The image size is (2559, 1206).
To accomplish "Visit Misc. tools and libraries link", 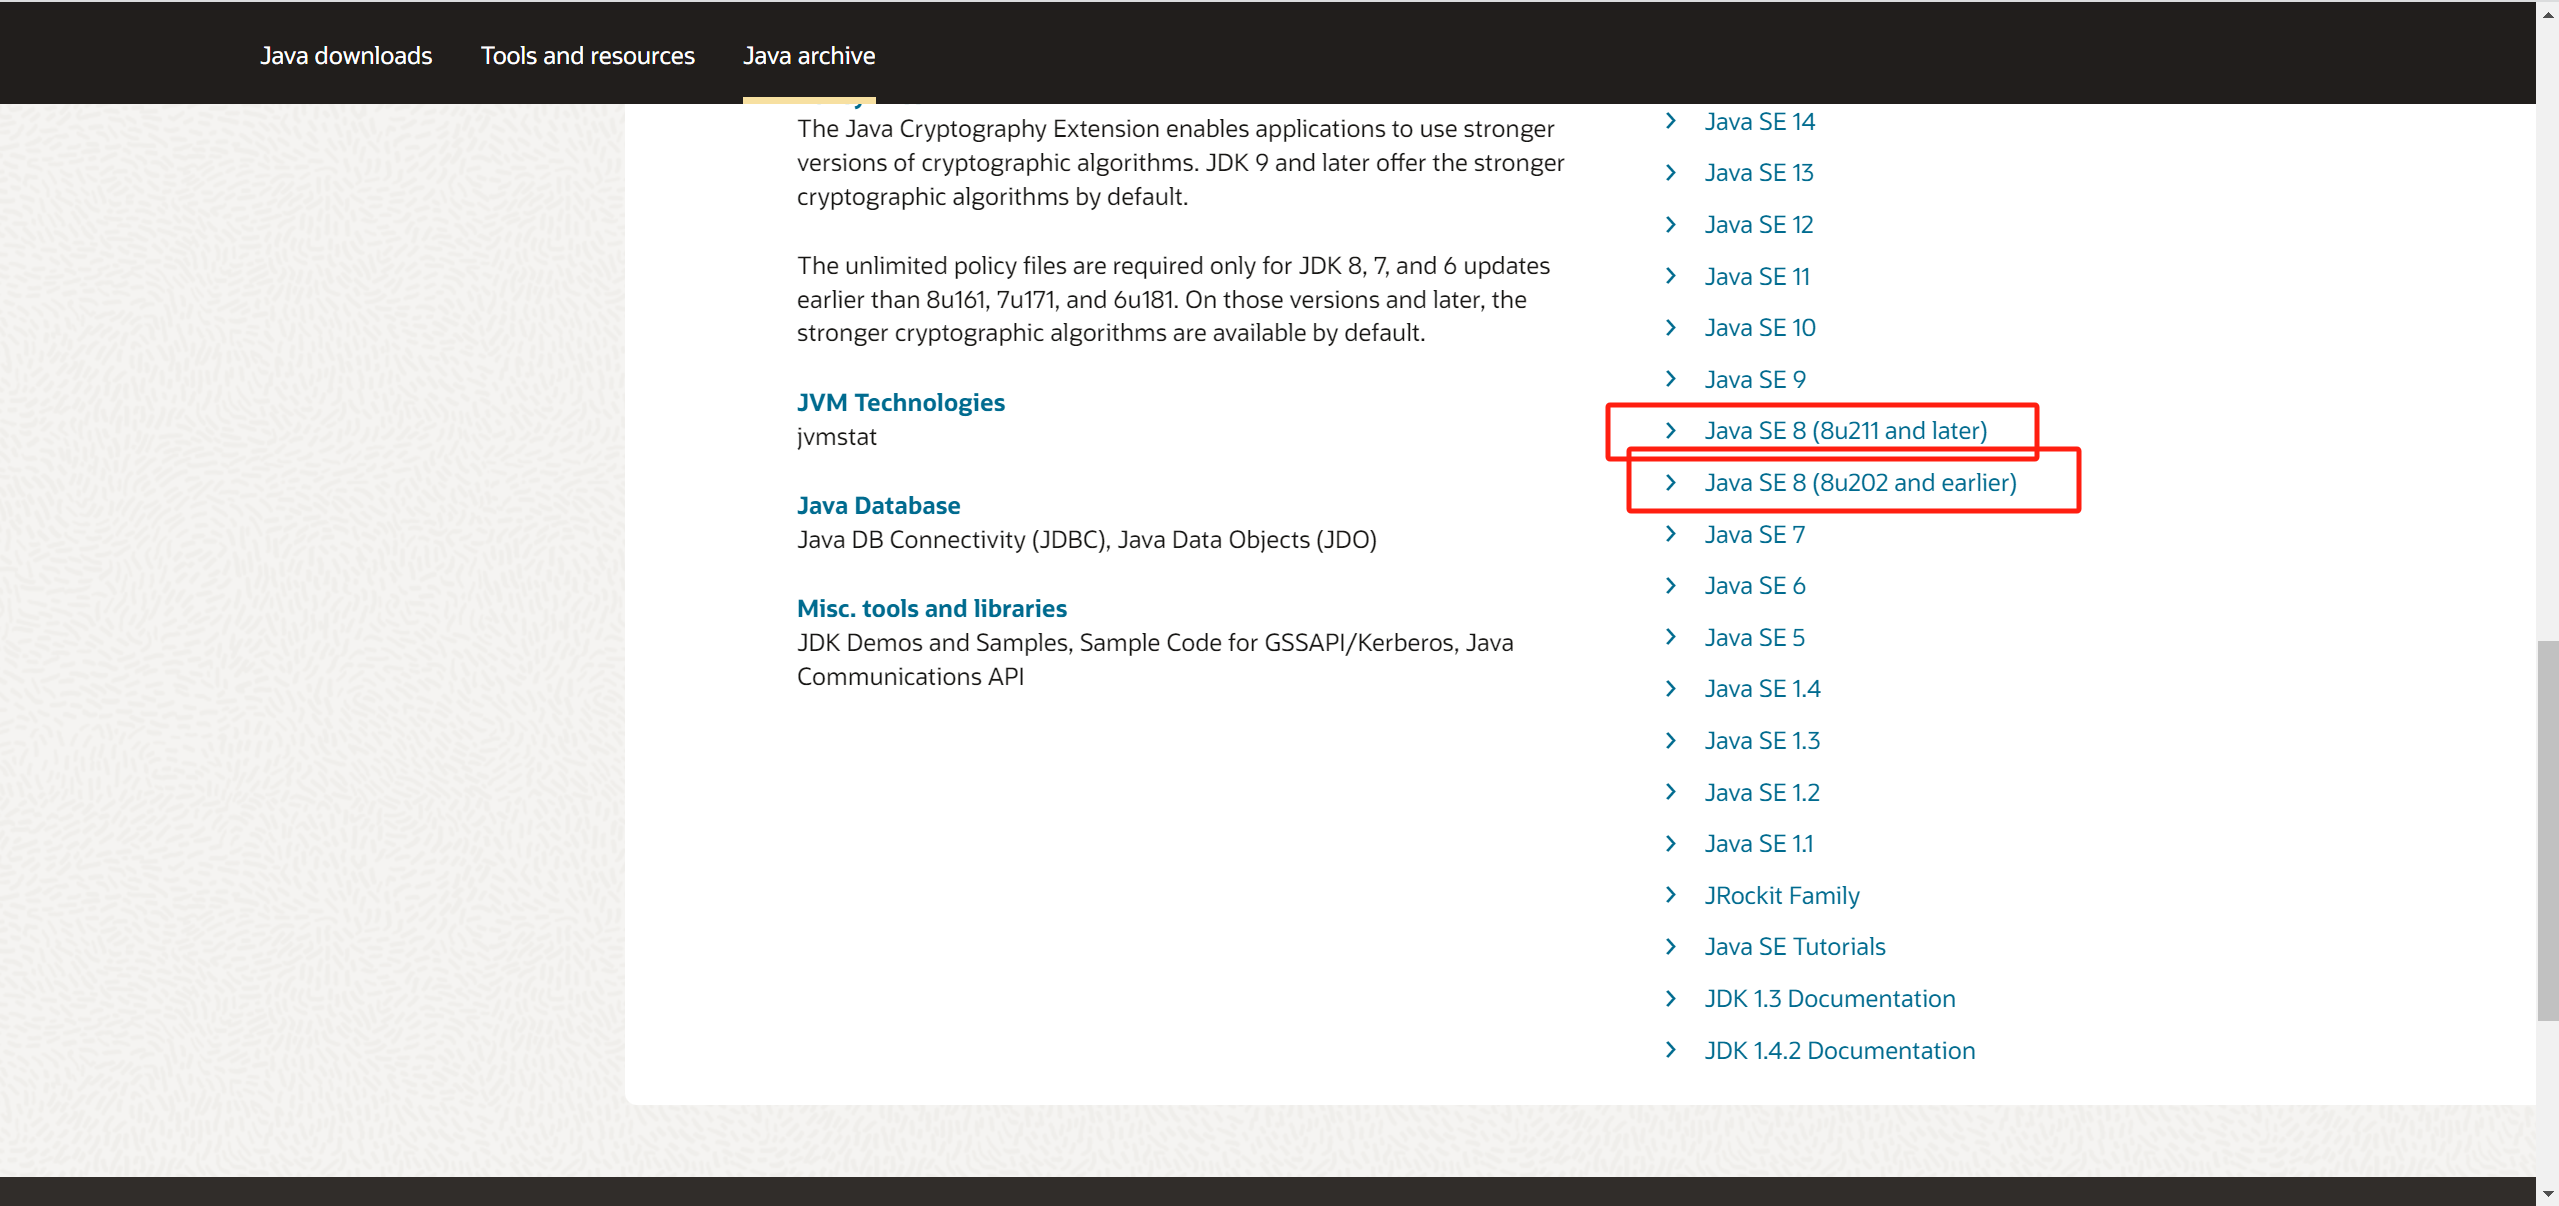I will coord(931,609).
